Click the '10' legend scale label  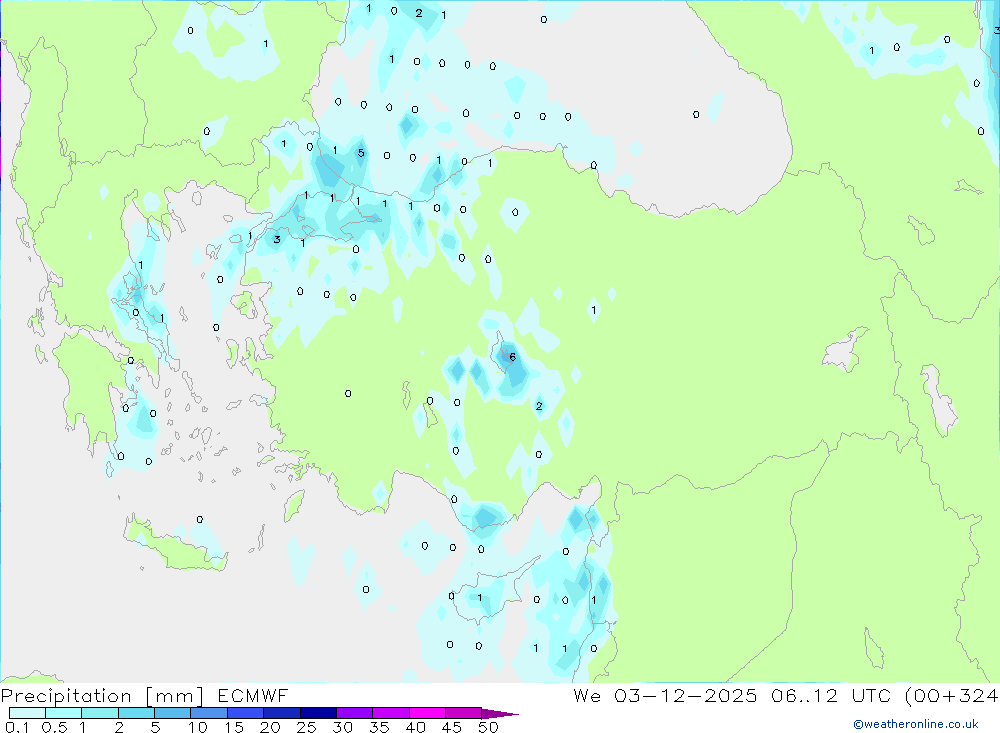[x=198, y=727]
